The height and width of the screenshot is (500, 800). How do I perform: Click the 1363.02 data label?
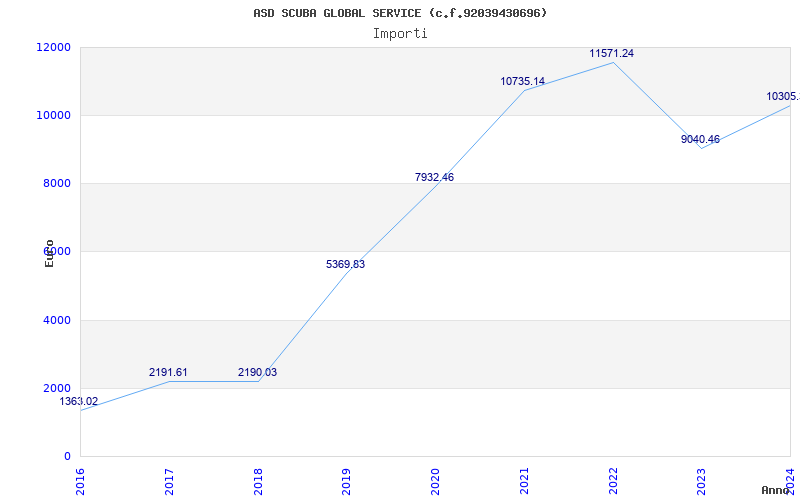pyautogui.click(x=79, y=402)
